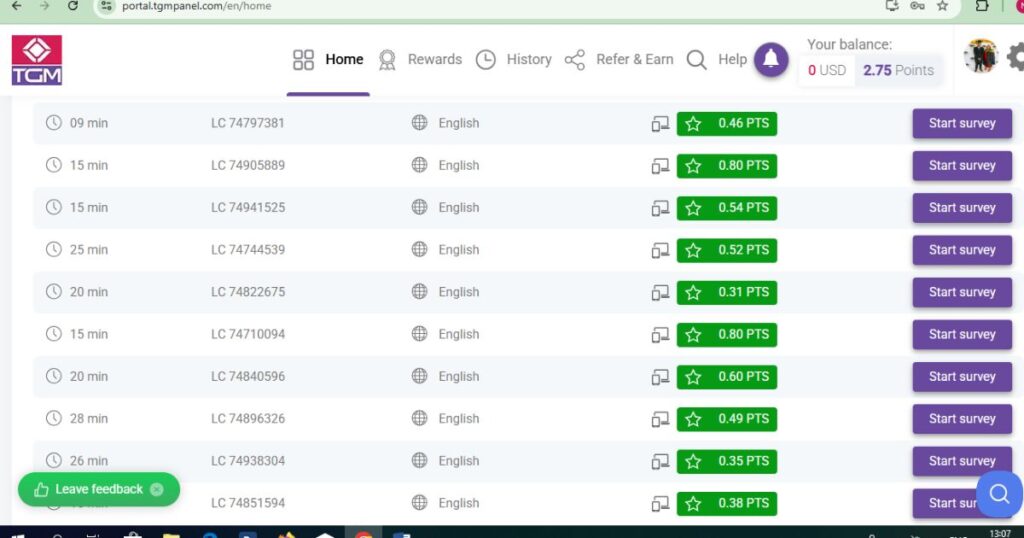Click the 0.49 PTS reward badge

pos(727,419)
